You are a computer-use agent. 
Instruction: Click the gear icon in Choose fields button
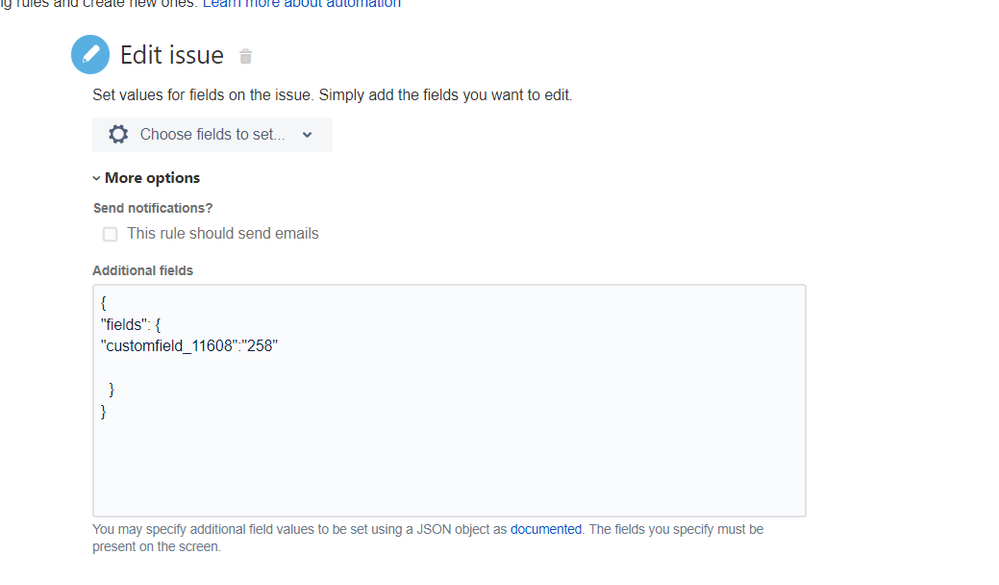click(x=117, y=134)
